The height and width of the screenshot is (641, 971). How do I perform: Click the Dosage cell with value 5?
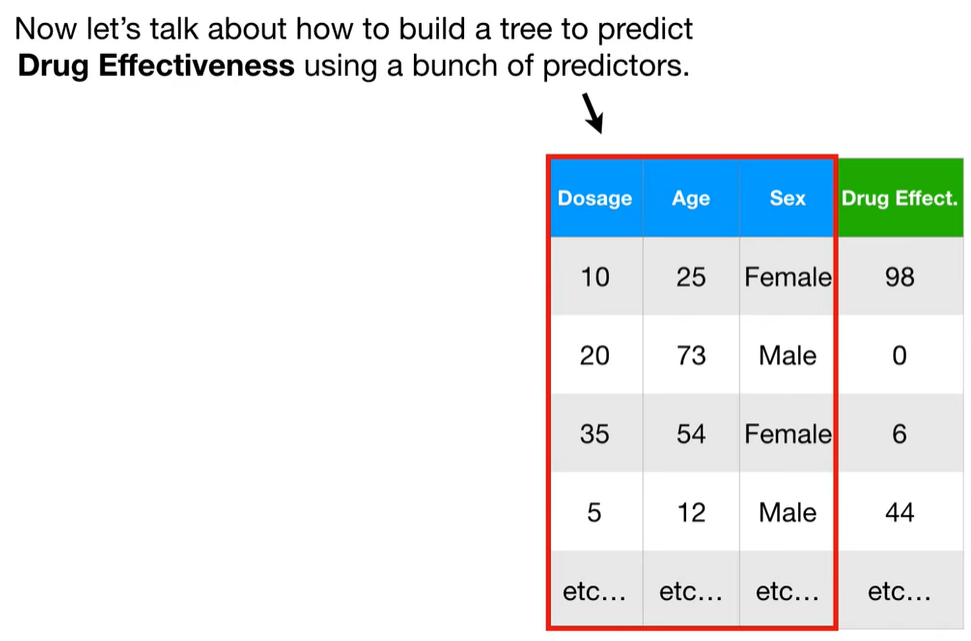point(595,512)
